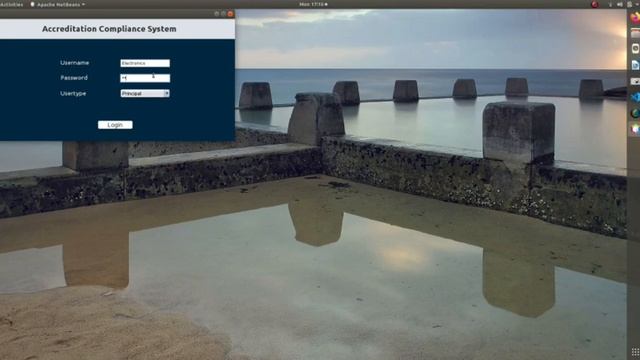Click the Usertype label
The image size is (640, 360).
[73, 93]
